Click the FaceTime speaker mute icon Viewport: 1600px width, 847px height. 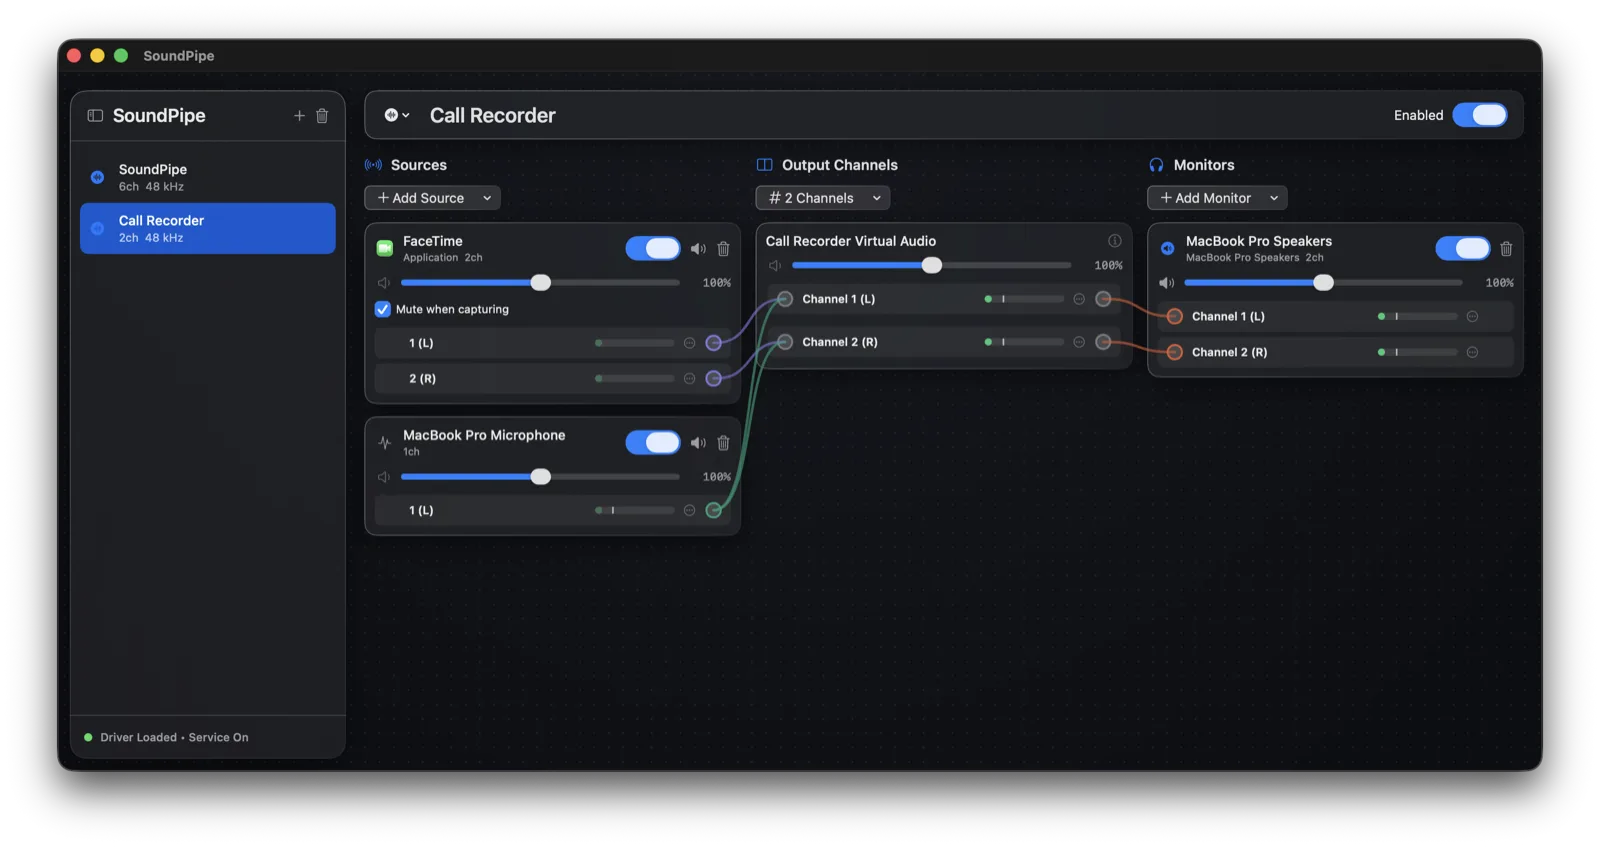(698, 249)
